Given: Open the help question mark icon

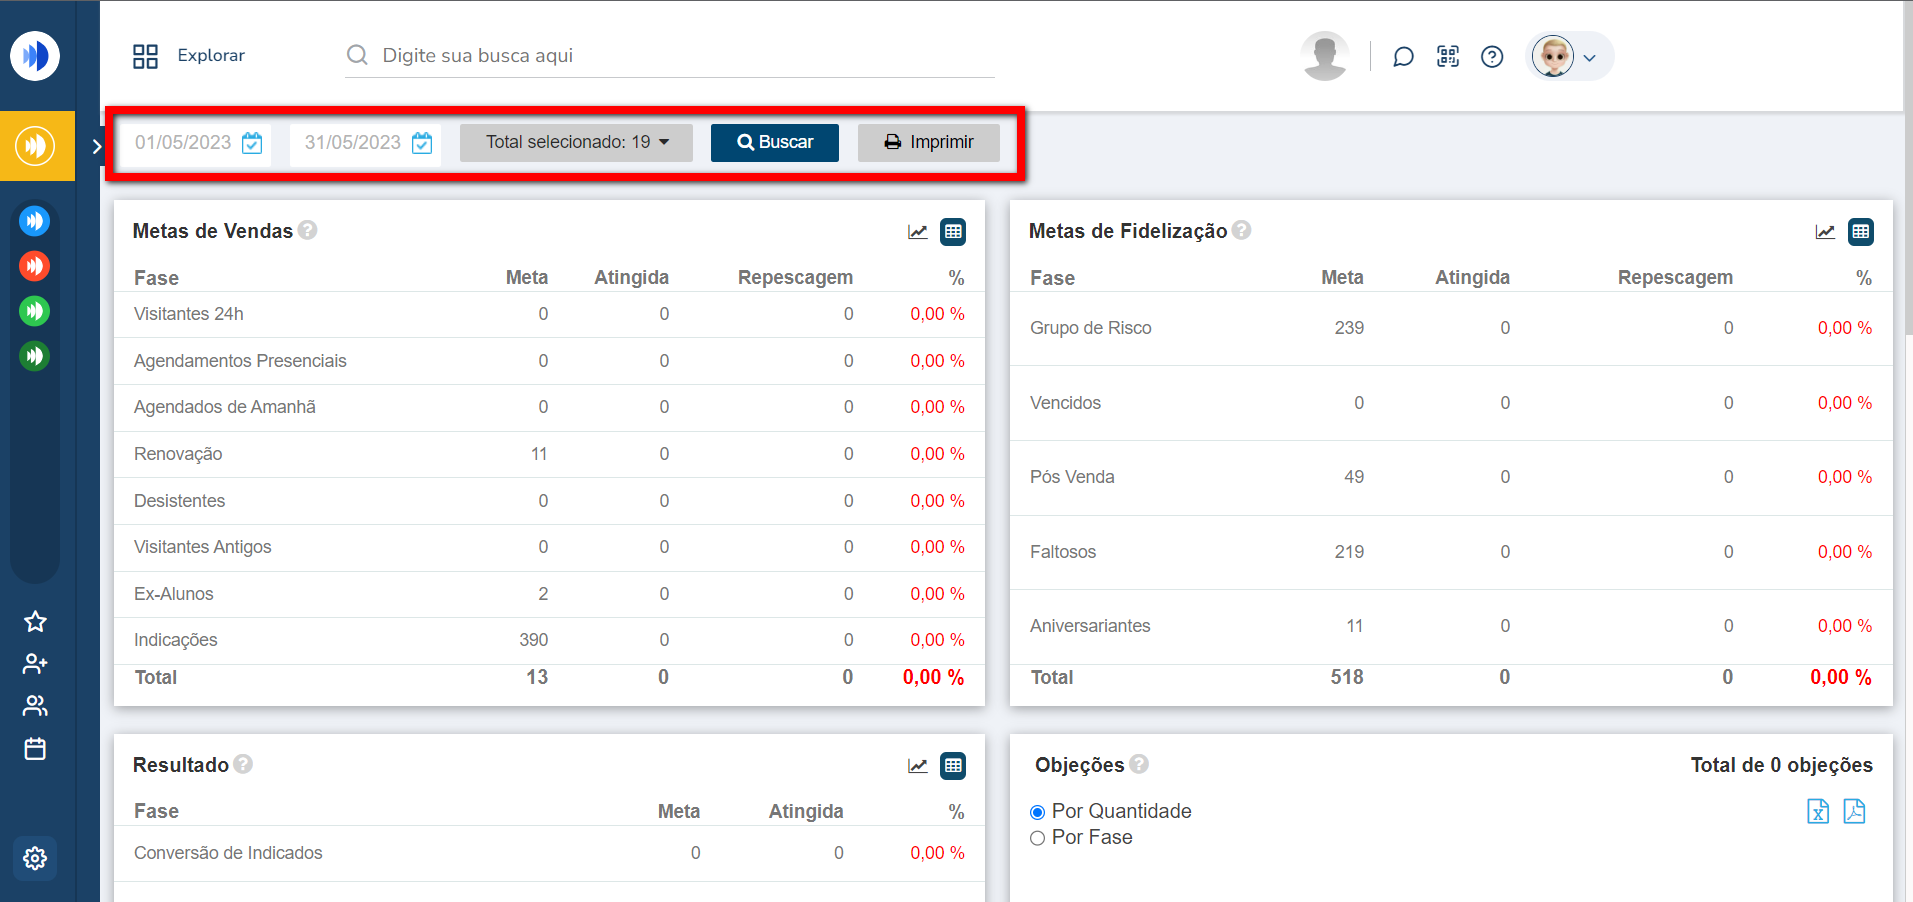Looking at the screenshot, I should pyautogui.click(x=1492, y=57).
